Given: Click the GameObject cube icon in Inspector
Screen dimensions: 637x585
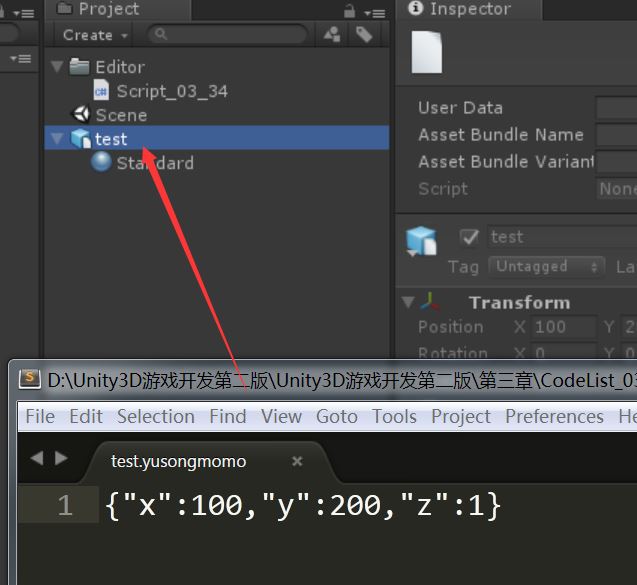Looking at the screenshot, I should coord(421,241).
